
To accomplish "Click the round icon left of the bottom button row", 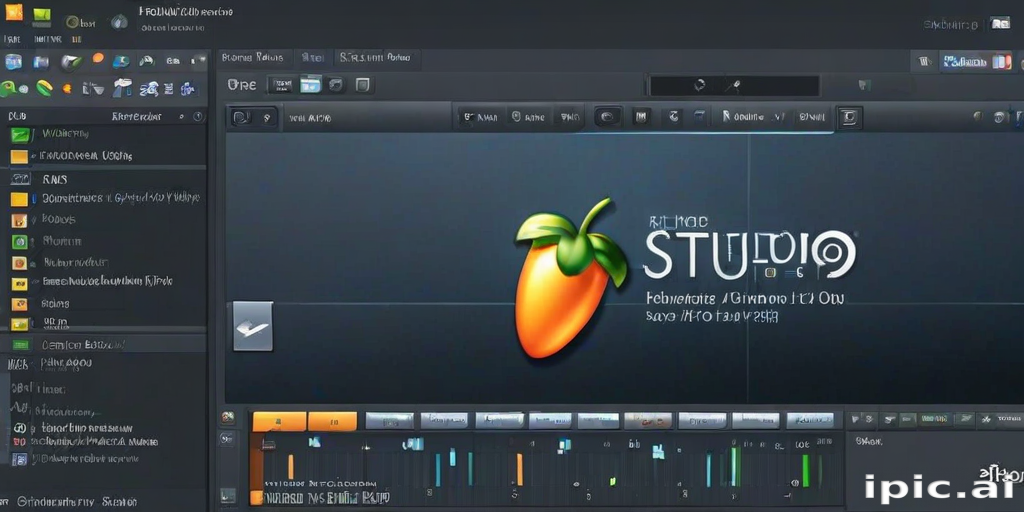I will (x=228, y=417).
